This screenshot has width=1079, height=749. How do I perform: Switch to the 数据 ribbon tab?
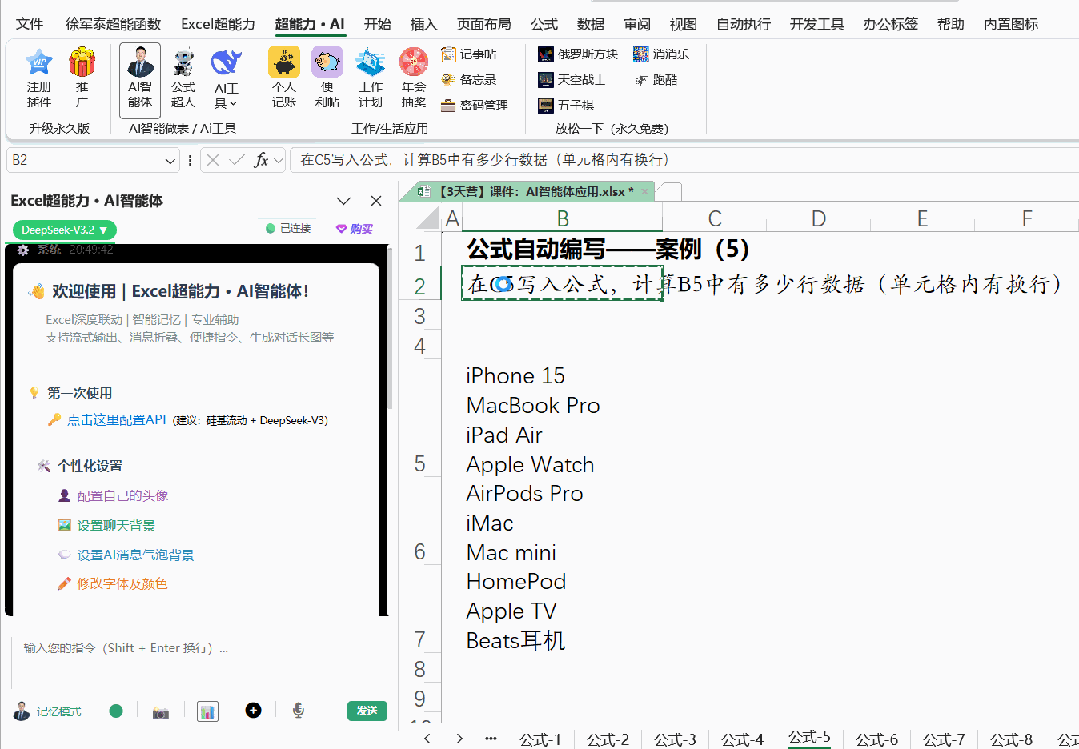(590, 25)
